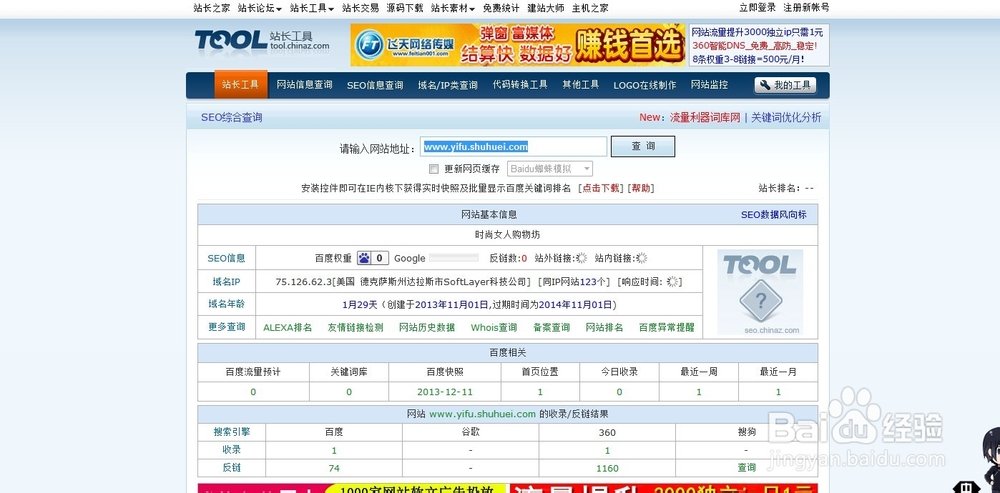This screenshot has height=493, width=1000.
Task: Expand the 站长素材 top menu
Action: click(453, 8)
